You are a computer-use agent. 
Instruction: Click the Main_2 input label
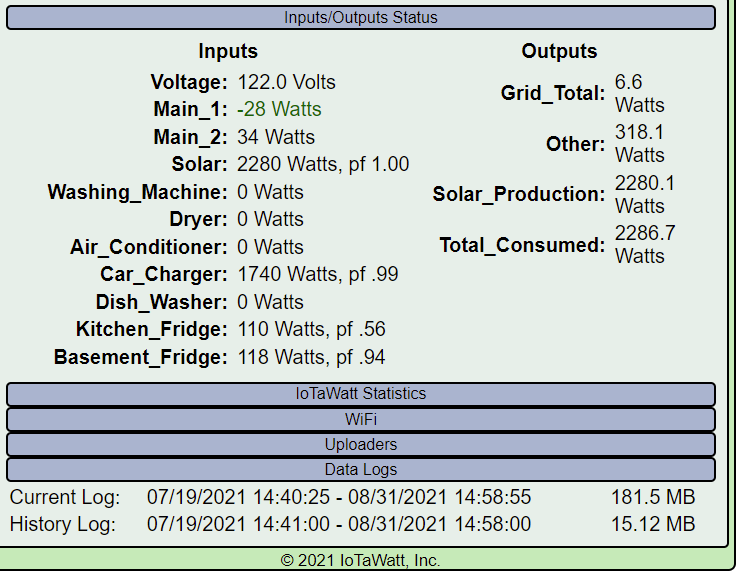pyautogui.click(x=191, y=137)
